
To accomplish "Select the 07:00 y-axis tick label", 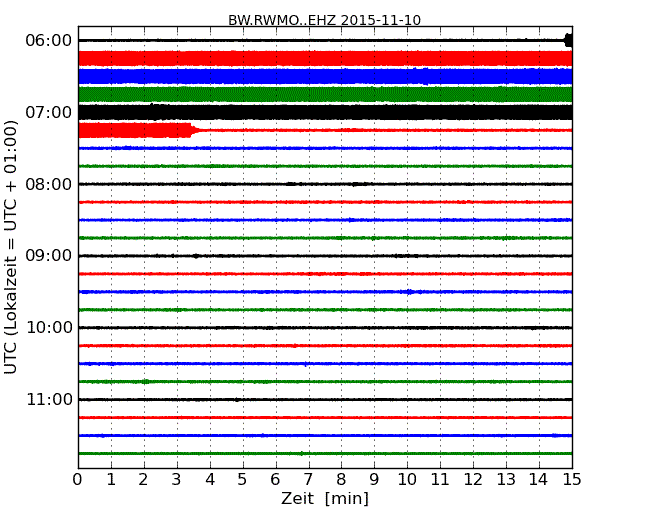I will [x=49, y=112].
